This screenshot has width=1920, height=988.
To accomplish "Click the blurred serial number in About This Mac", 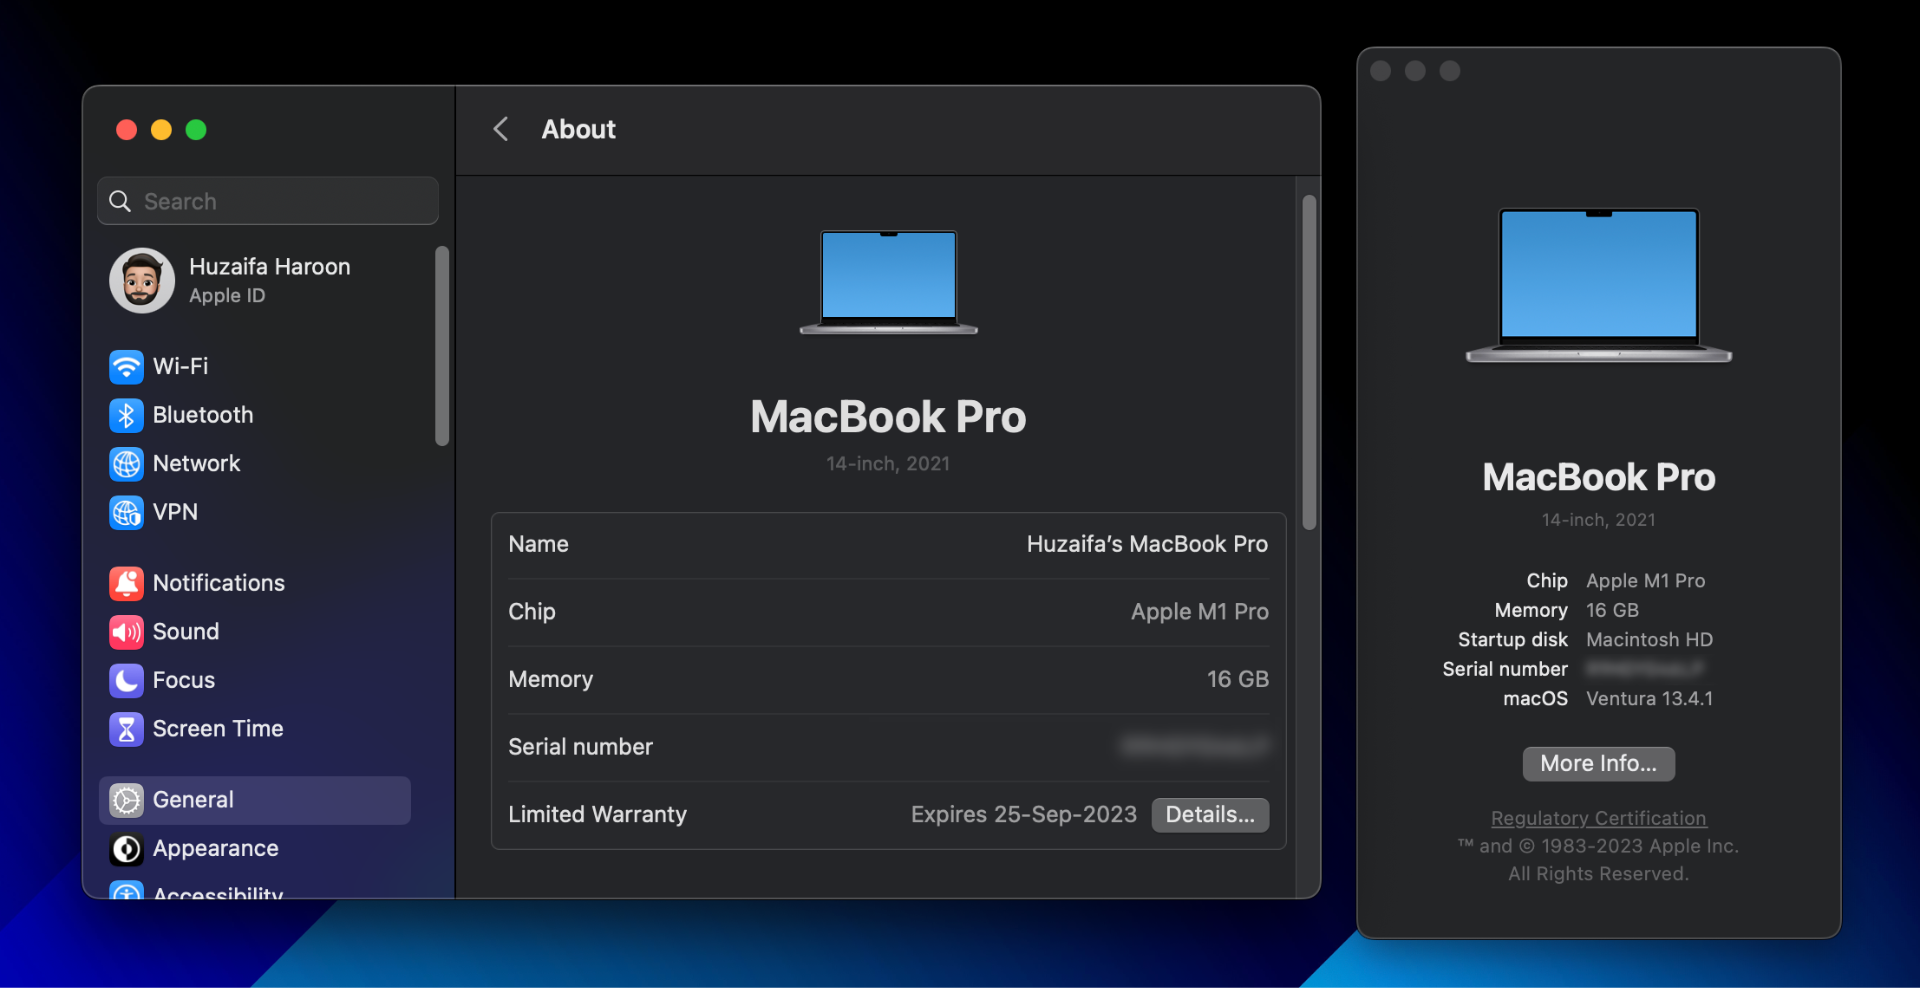I will tap(1645, 669).
